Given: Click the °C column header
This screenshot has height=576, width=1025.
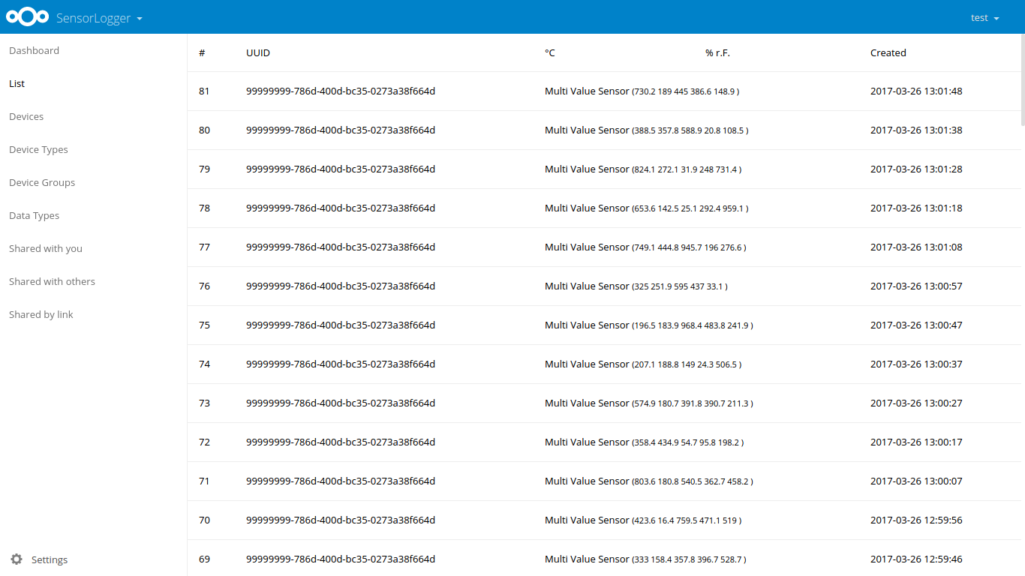Looking at the screenshot, I should pos(550,53).
